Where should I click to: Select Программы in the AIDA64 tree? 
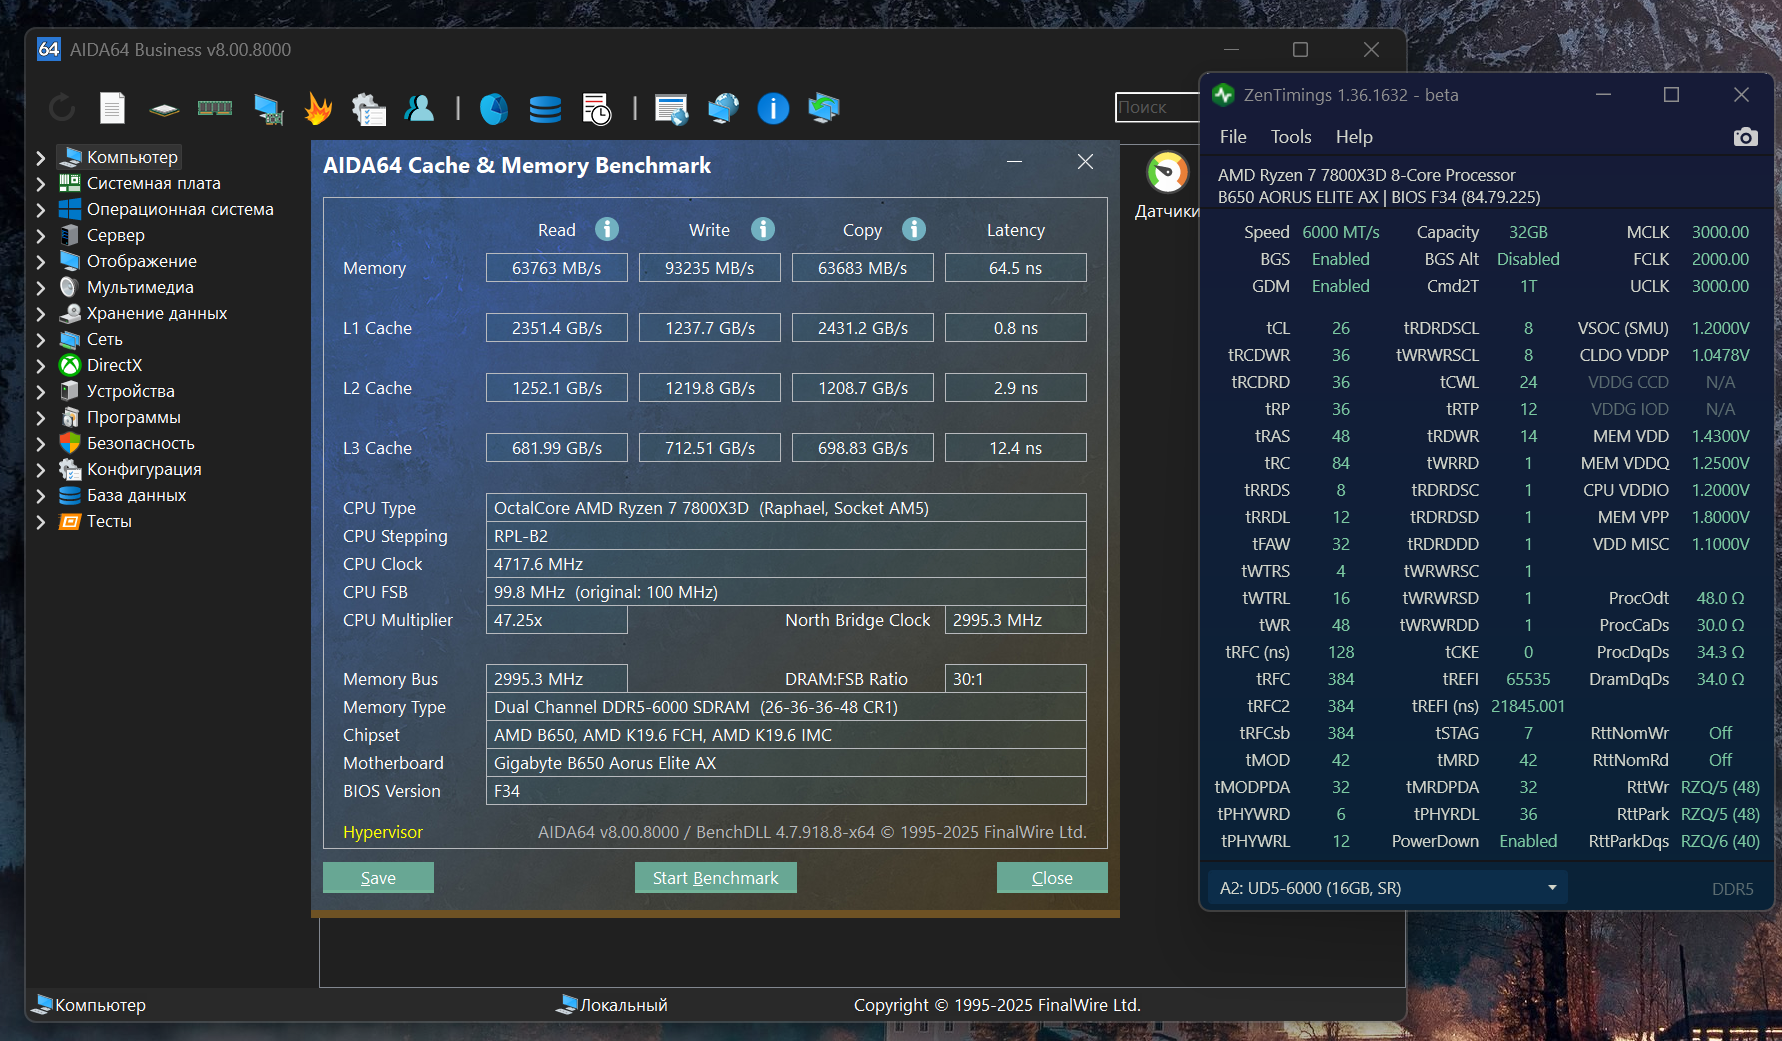(134, 417)
